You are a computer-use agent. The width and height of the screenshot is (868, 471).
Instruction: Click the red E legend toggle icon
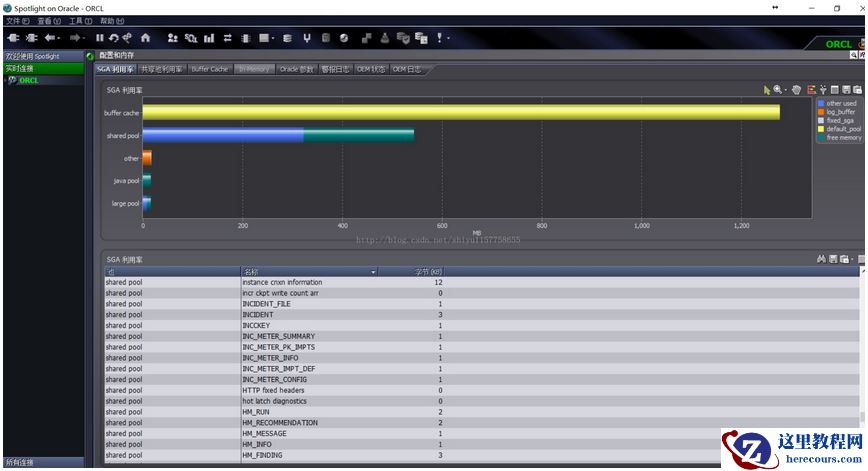pyautogui.click(x=812, y=90)
